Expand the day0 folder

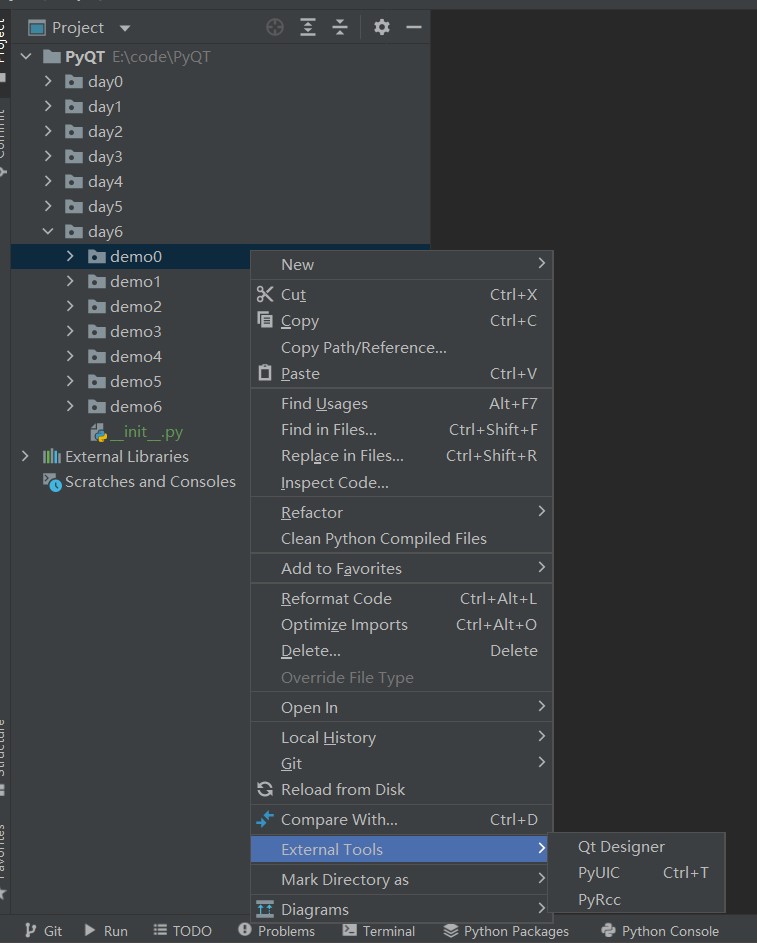tap(48, 81)
